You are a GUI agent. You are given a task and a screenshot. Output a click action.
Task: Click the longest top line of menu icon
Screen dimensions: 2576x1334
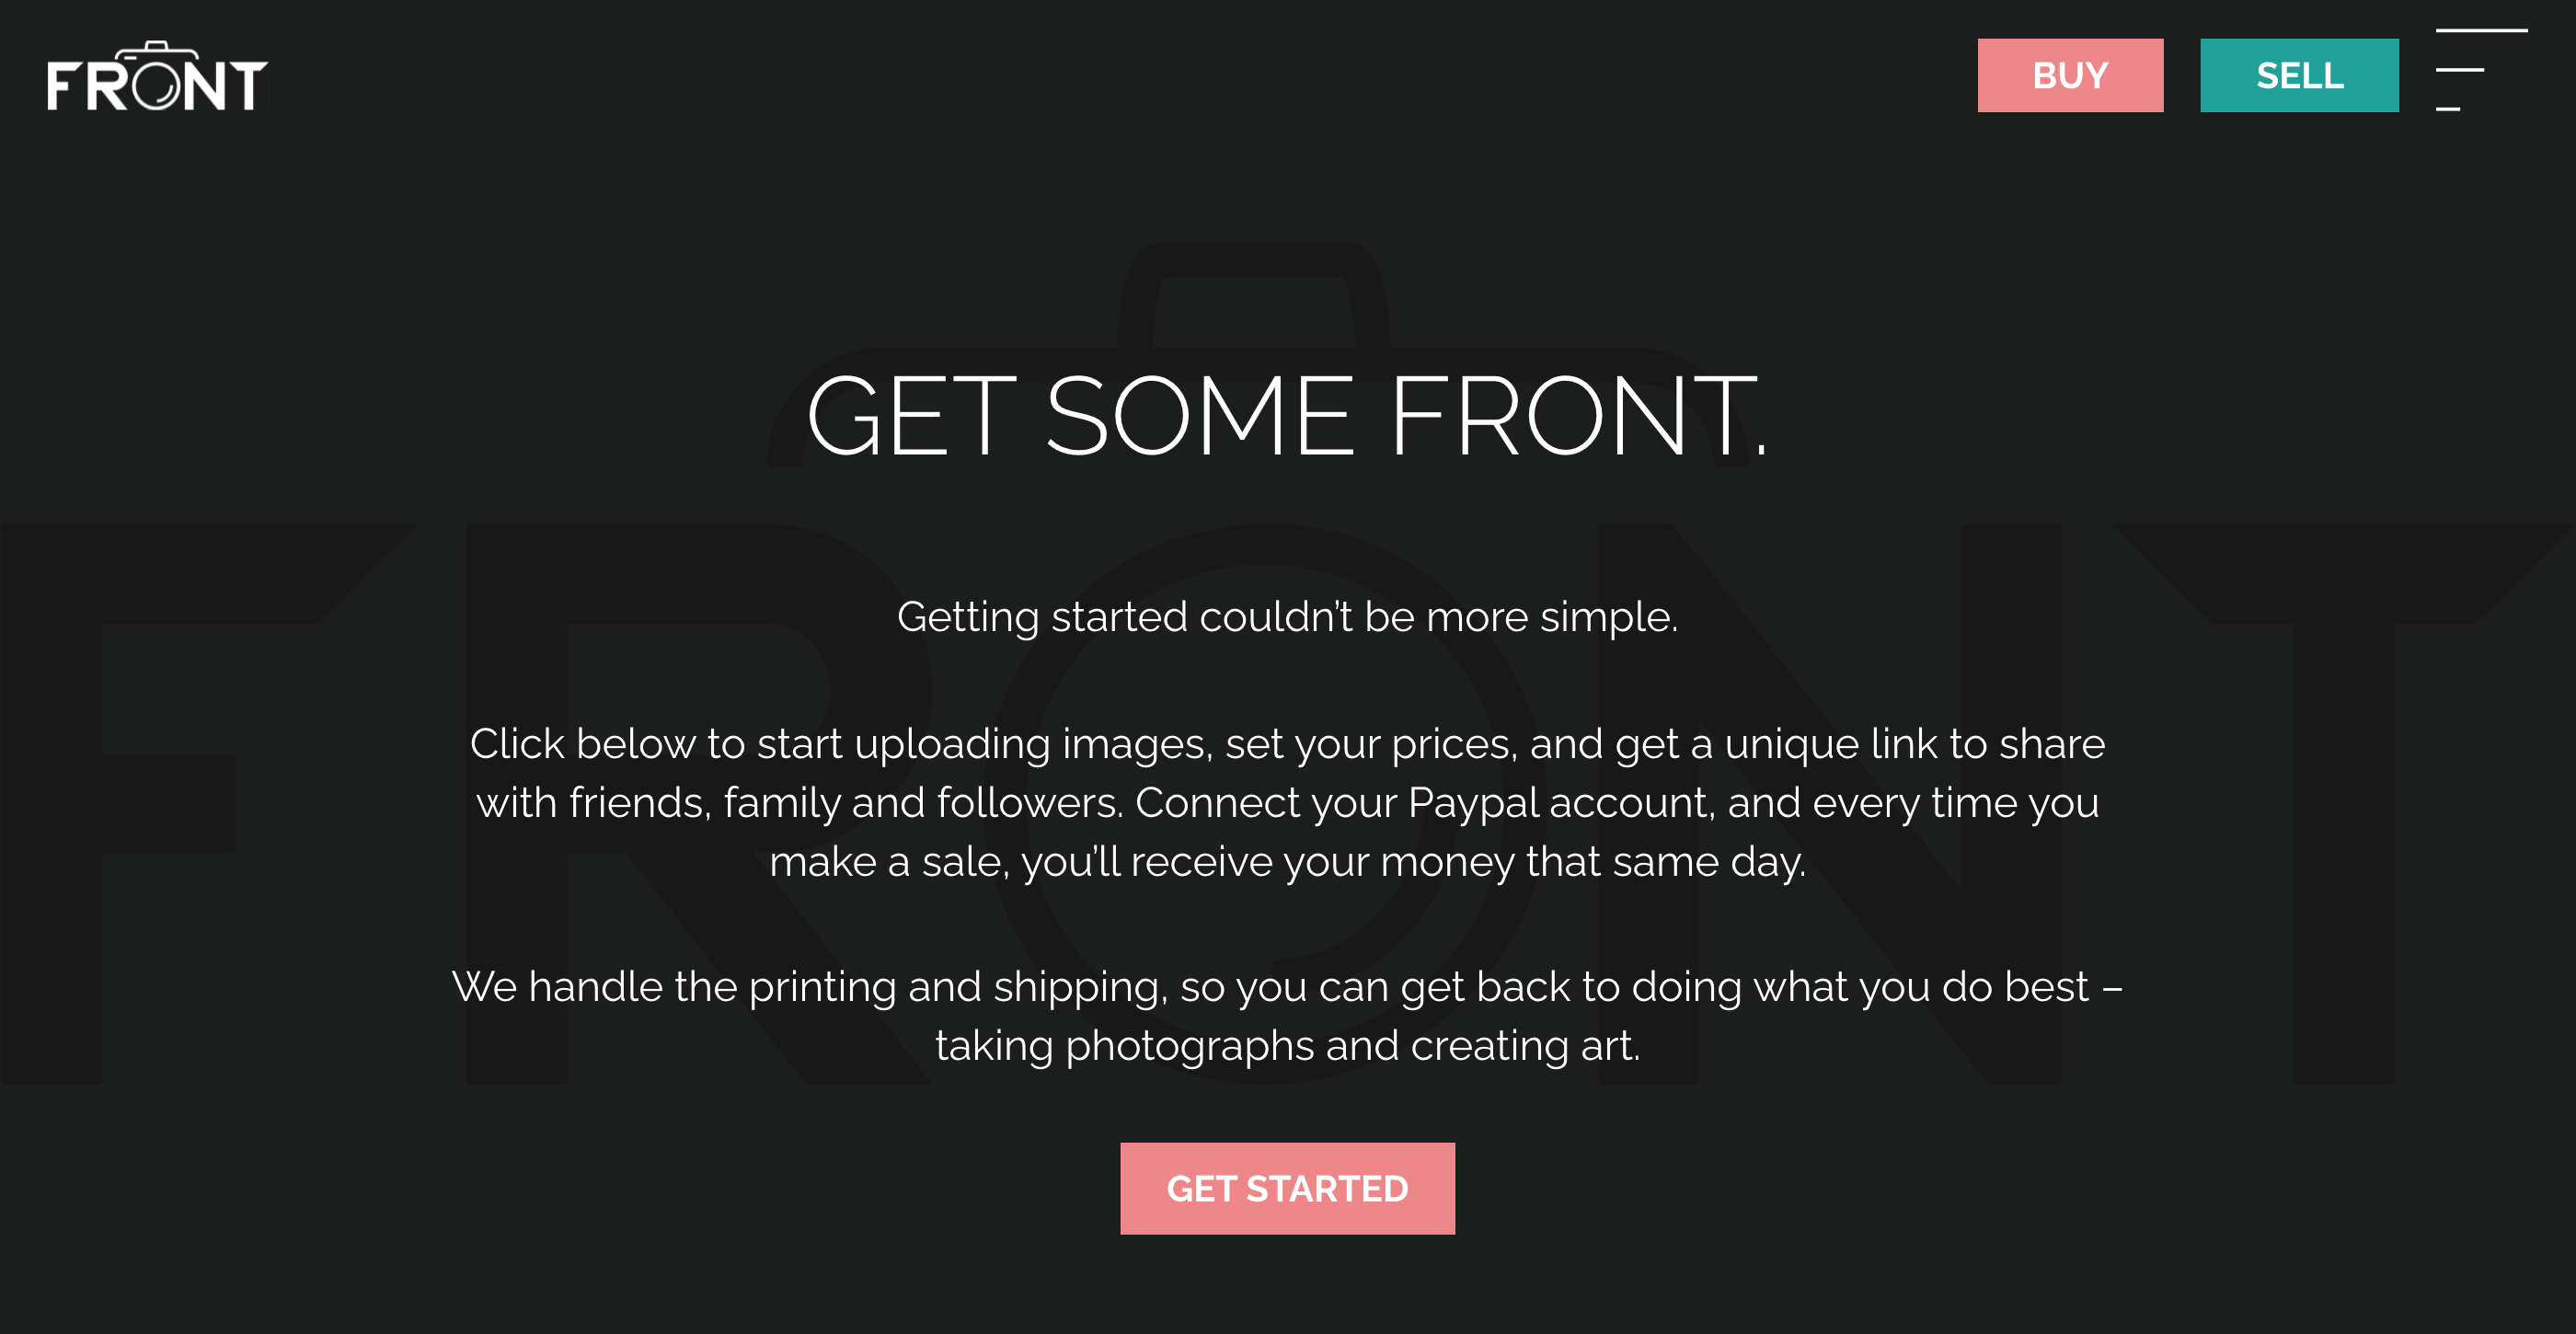point(2481,31)
